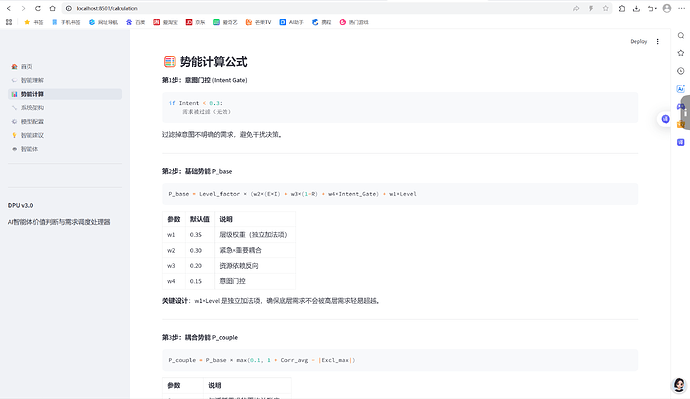
Task: Select 势能计算 in the sidebar
Action: coord(65,94)
